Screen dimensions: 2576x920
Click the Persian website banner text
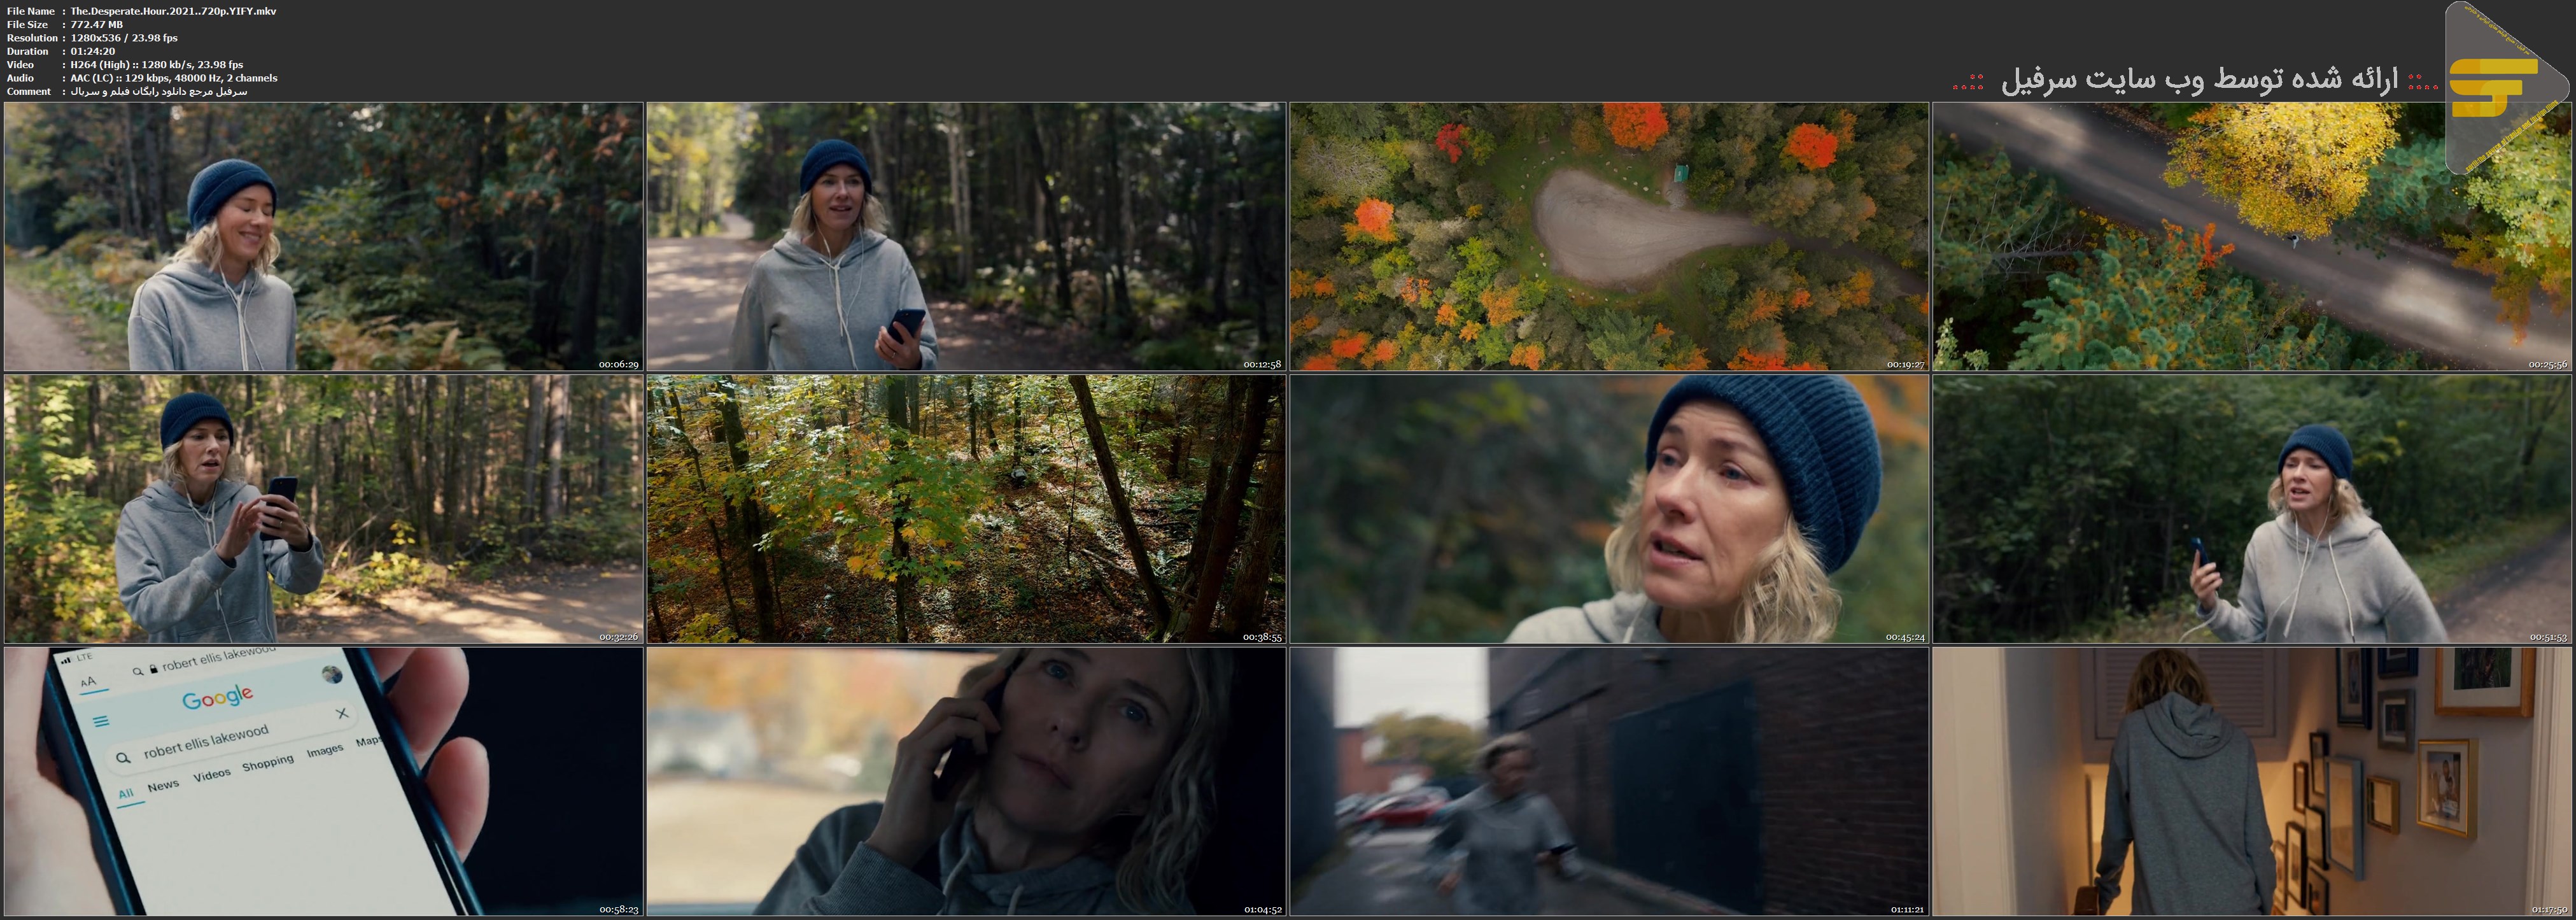[2198, 80]
